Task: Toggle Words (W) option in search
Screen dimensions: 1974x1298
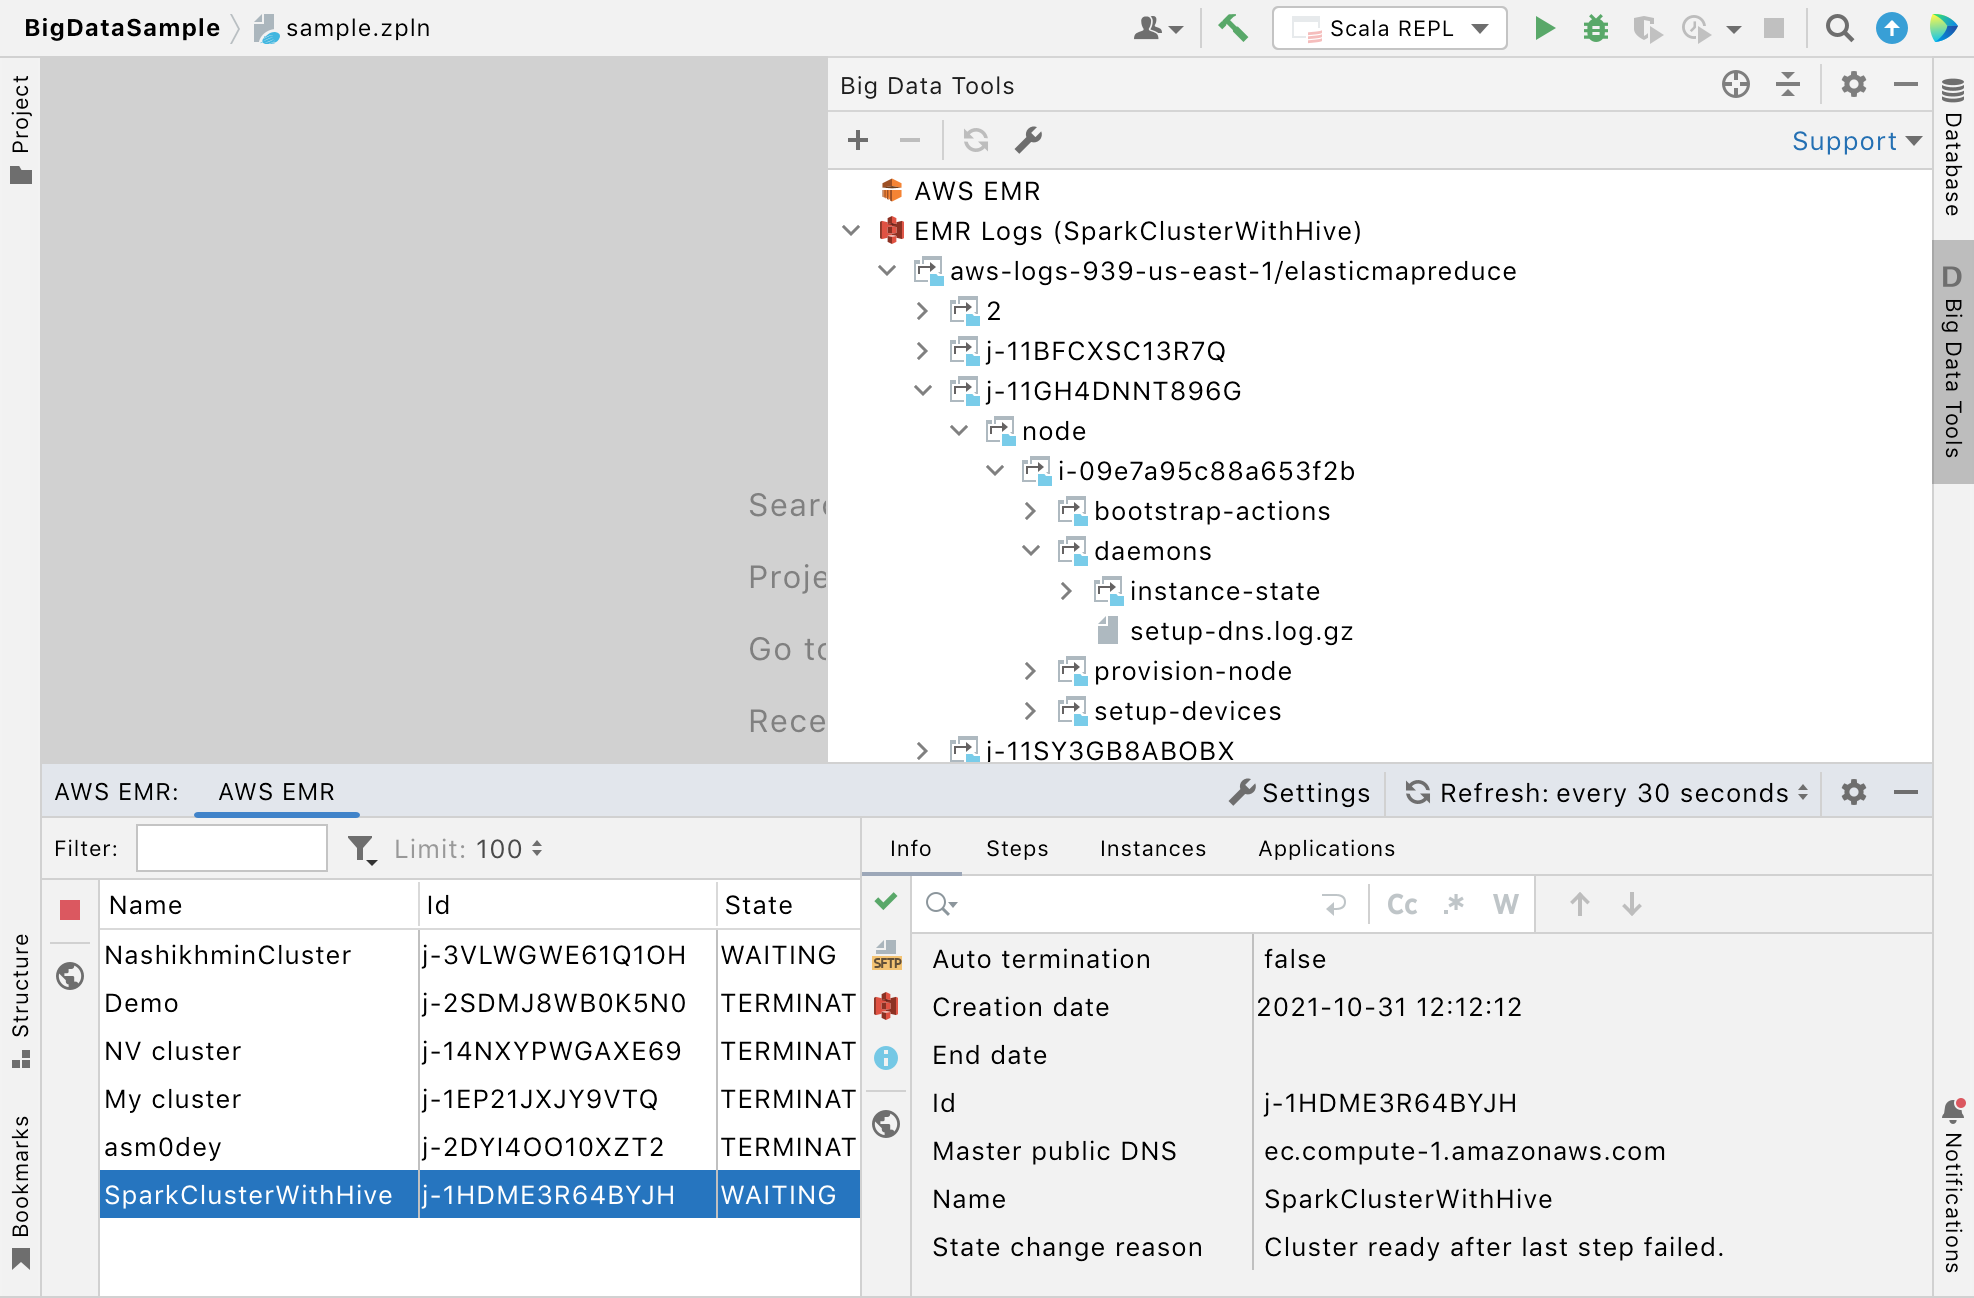Action: (x=1505, y=905)
